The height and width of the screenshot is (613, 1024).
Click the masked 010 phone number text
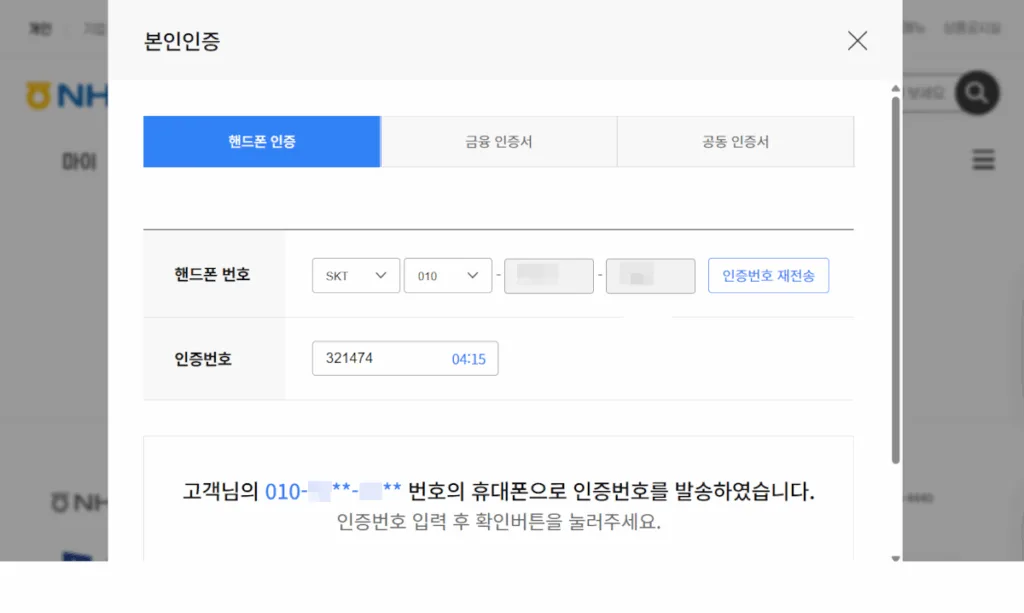pyautogui.click(x=333, y=491)
